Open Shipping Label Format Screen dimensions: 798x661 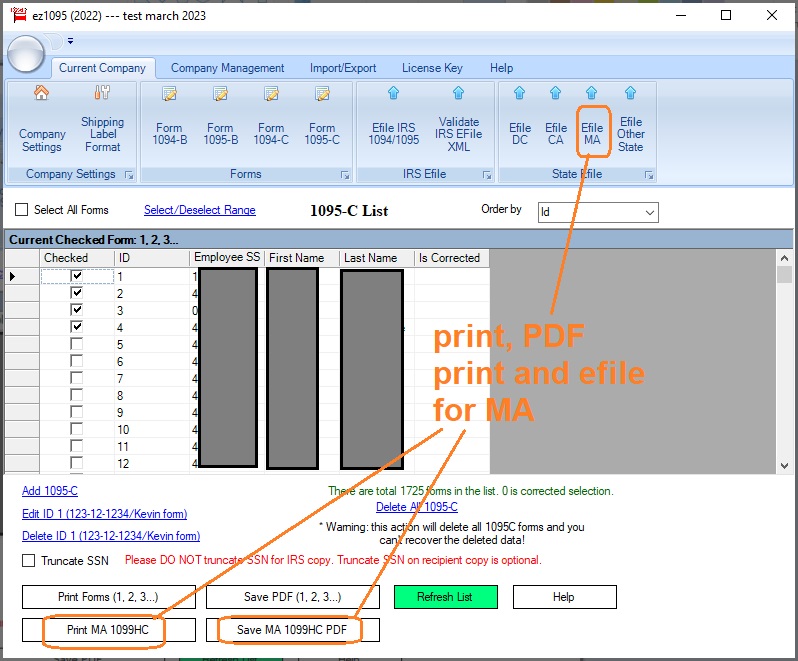[102, 122]
